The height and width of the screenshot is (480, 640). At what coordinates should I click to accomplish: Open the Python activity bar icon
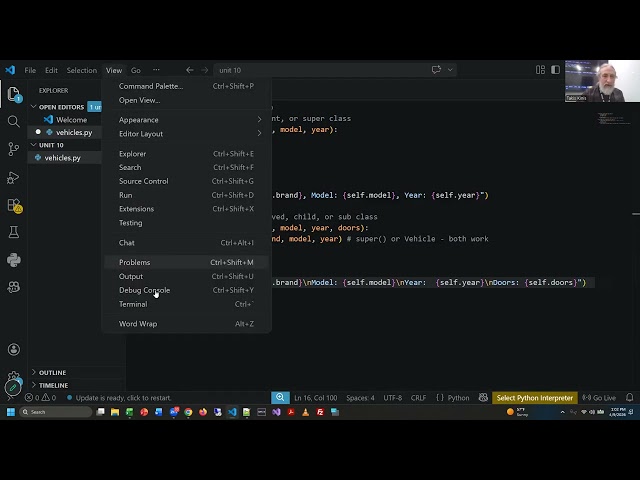pos(13,260)
